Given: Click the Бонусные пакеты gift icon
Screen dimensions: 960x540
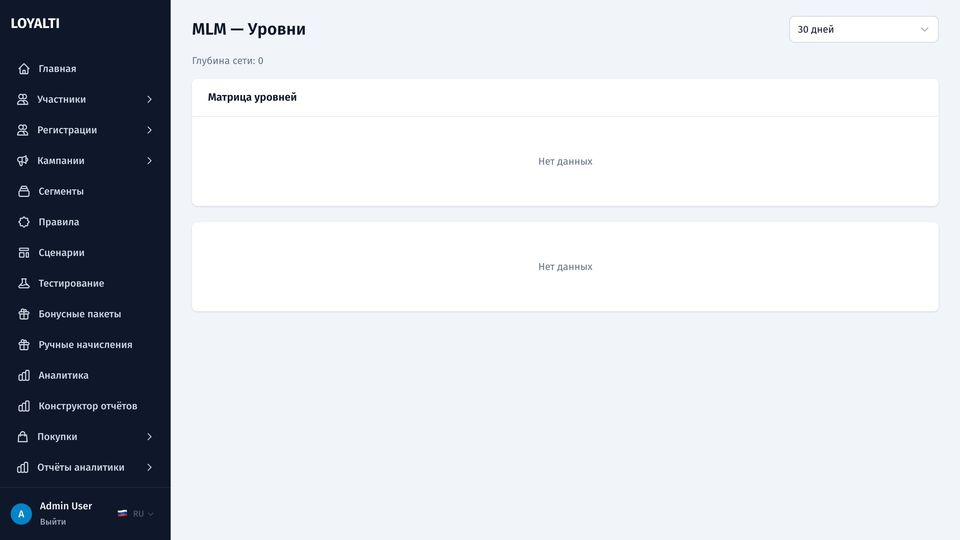Looking at the screenshot, I should point(24,313).
